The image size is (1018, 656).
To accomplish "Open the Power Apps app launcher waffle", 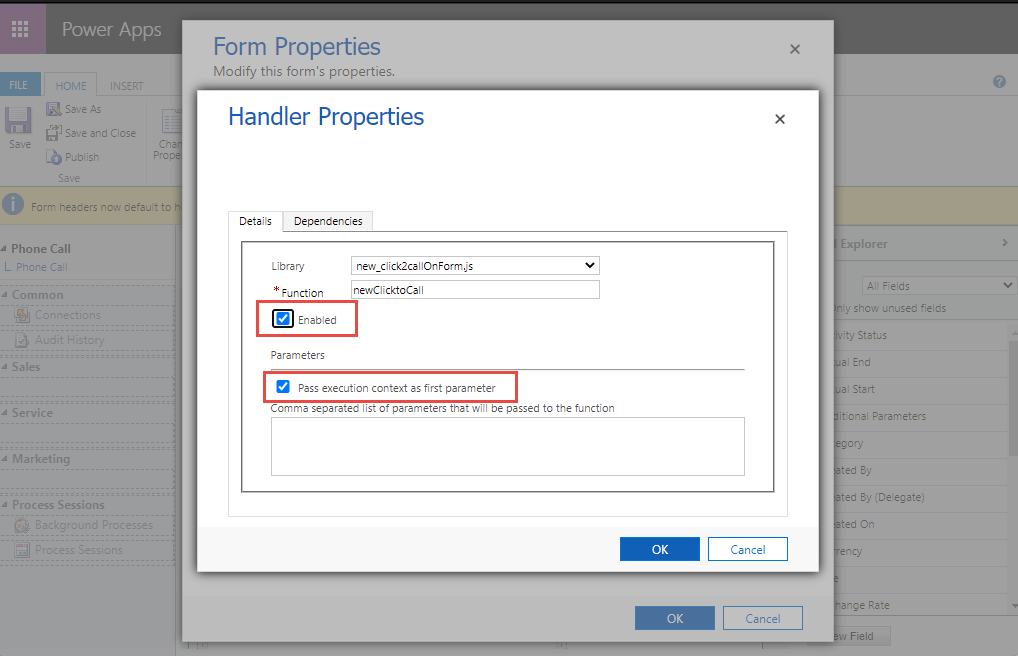I will coord(21,28).
